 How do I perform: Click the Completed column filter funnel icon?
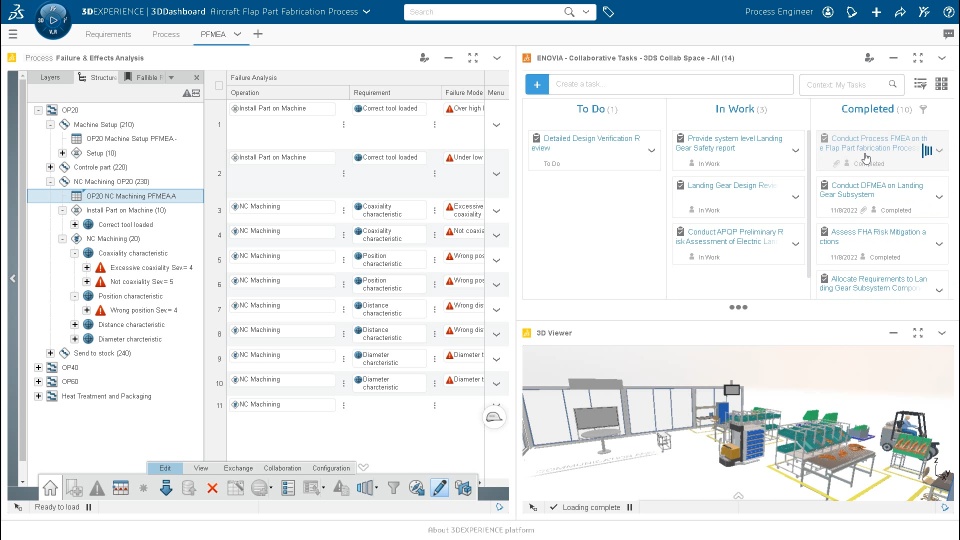923,109
